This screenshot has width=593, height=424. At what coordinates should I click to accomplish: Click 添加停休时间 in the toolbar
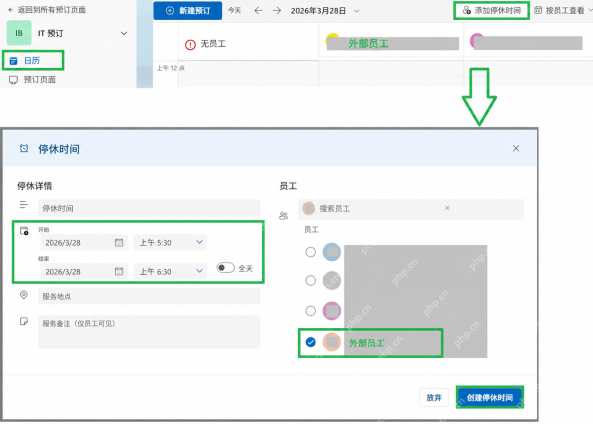pyautogui.click(x=491, y=11)
